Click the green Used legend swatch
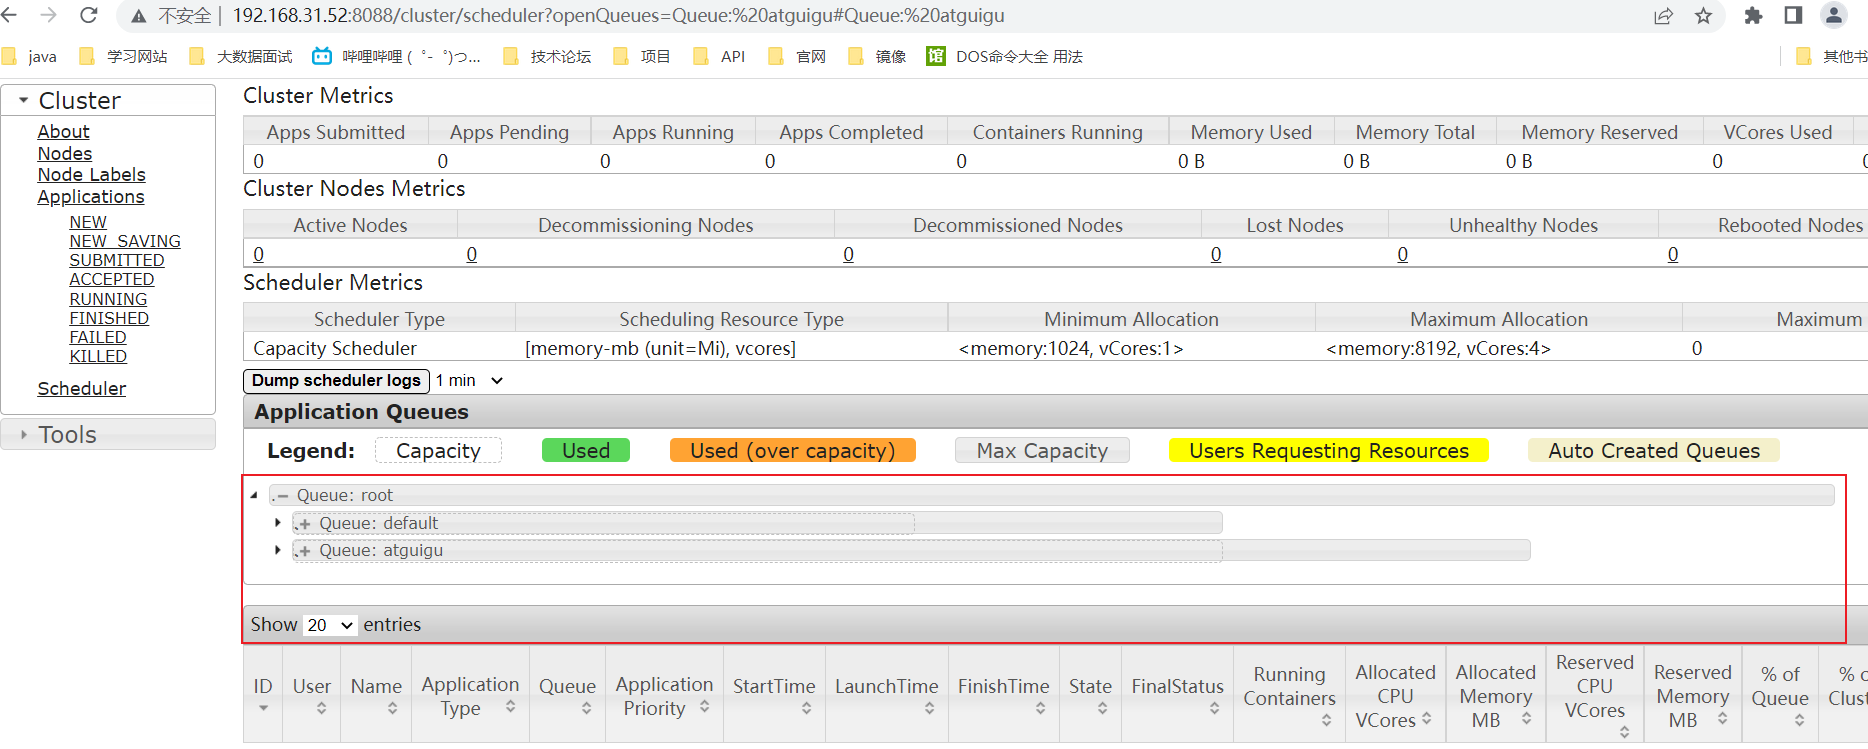 [x=586, y=451]
